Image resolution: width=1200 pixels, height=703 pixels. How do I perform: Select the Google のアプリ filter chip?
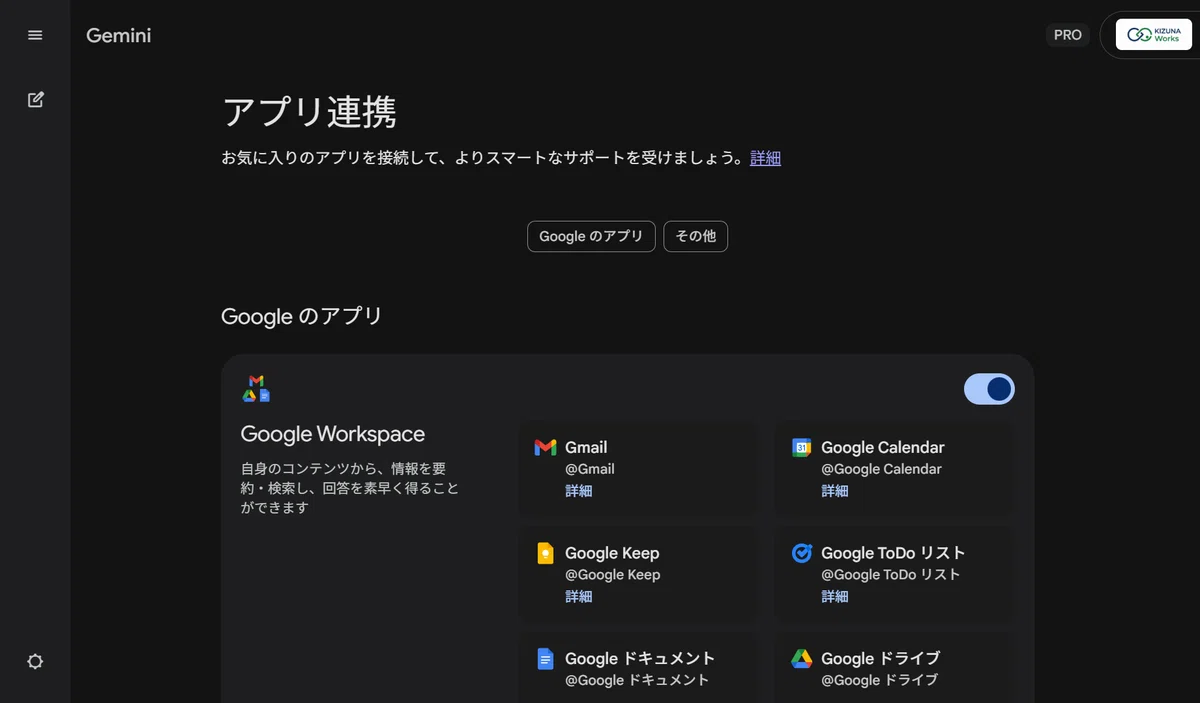click(591, 236)
